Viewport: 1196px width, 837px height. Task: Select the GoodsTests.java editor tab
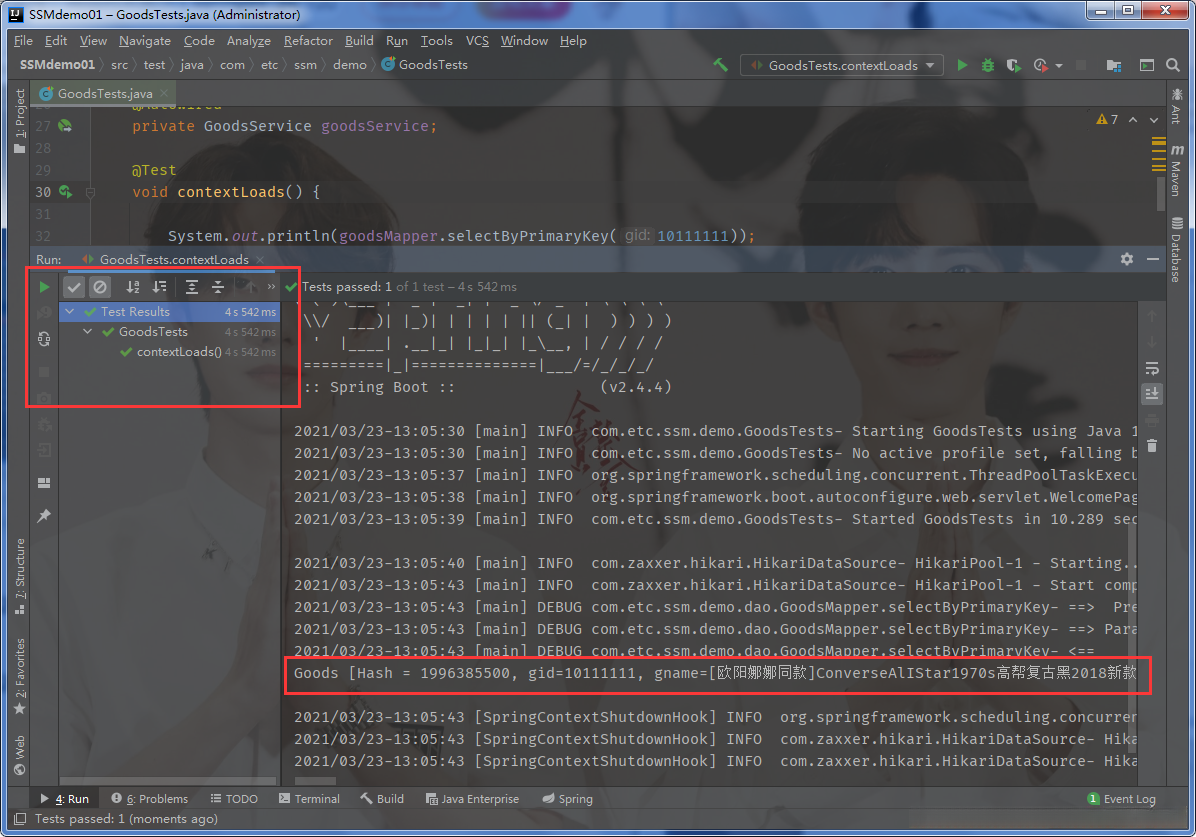click(x=105, y=93)
